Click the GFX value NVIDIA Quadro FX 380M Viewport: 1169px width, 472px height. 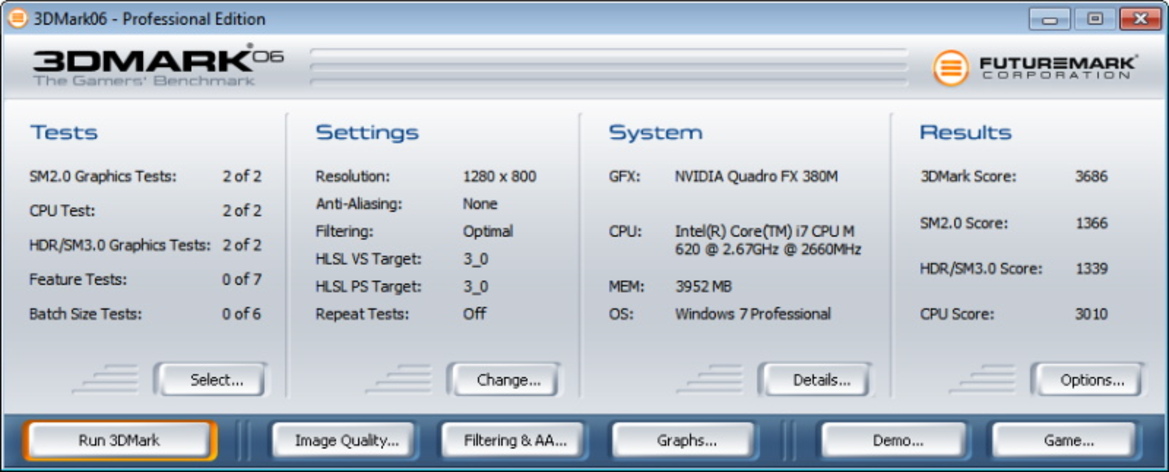pyautogui.click(x=757, y=177)
